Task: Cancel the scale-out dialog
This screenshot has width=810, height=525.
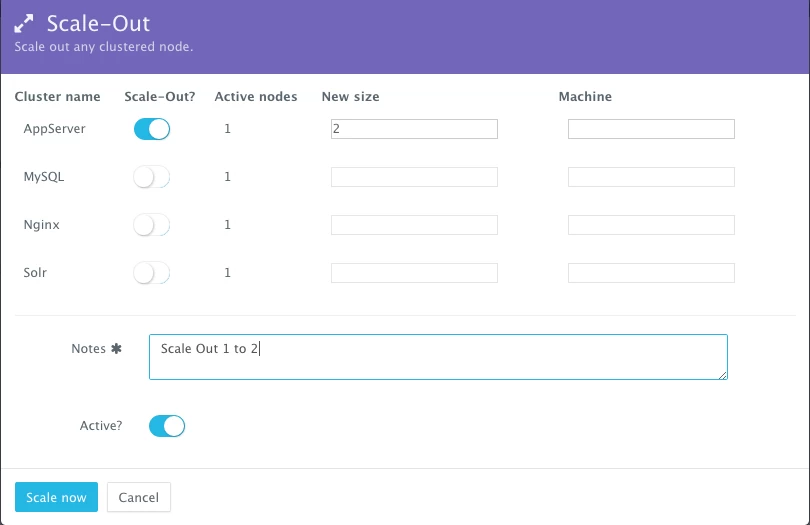Action: pos(139,497)
